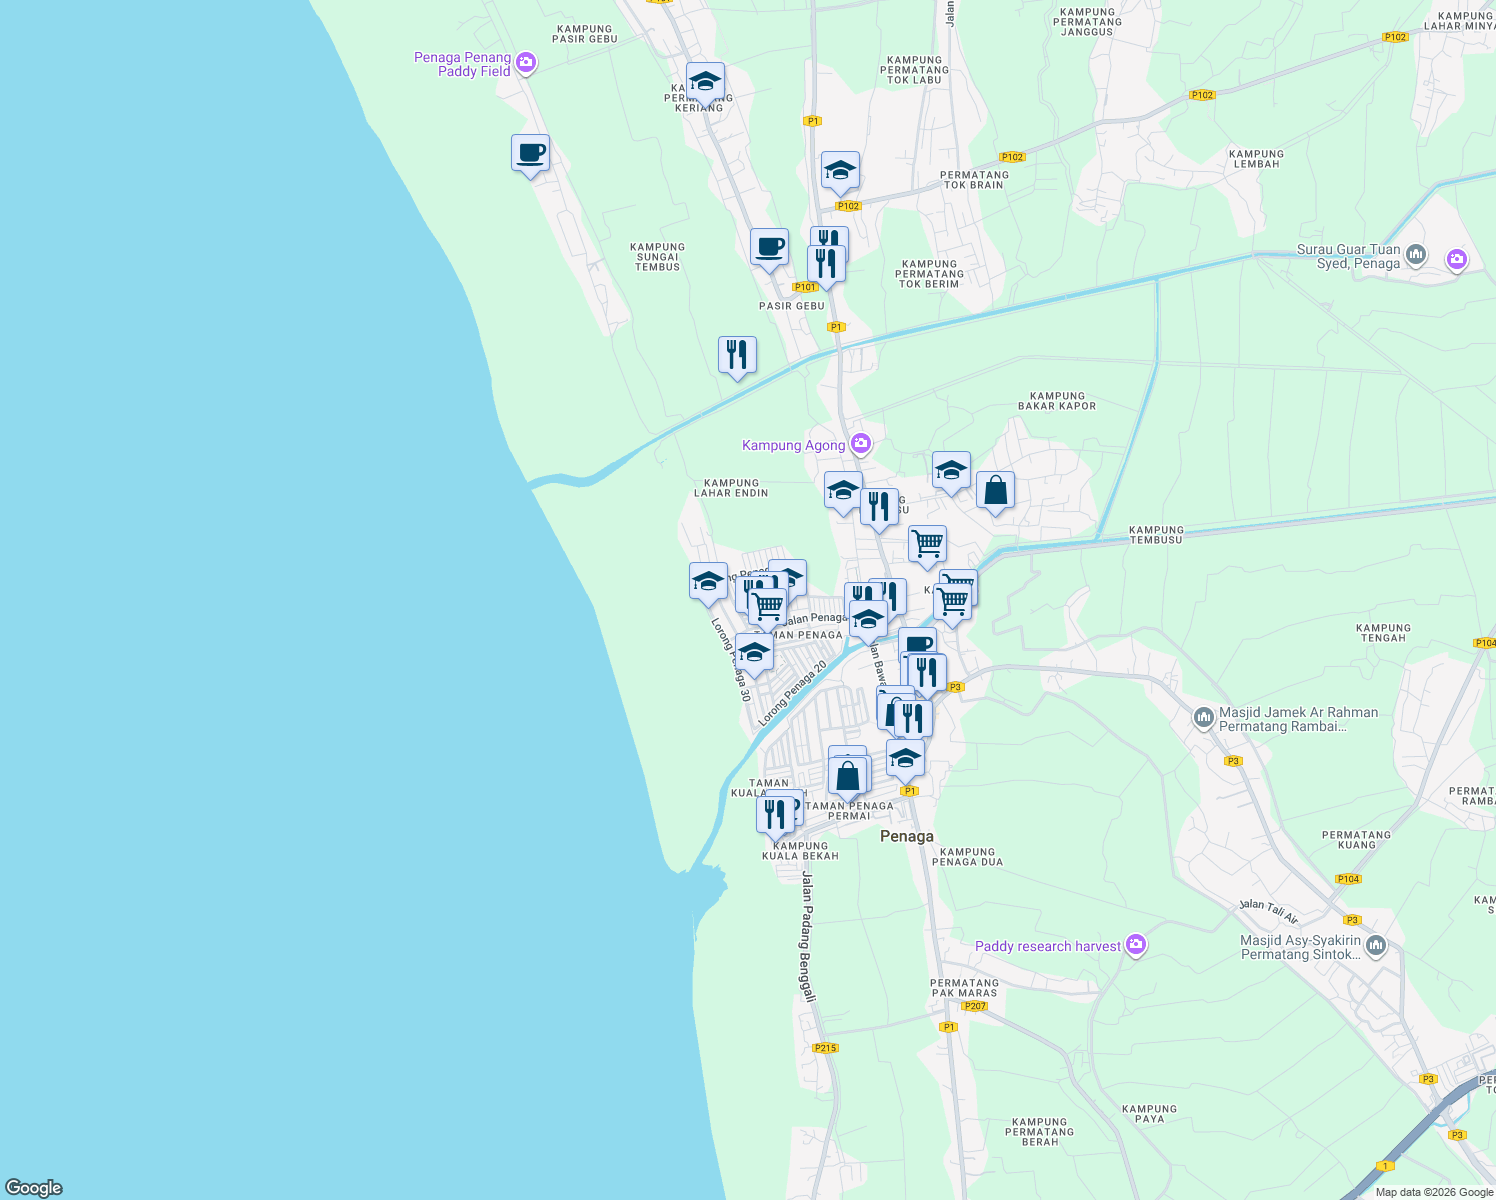Open the Masjid Asy-Syakirin Permatang Sintok marker
This screenshot has width=1496, height=1200.
(1377, 943)
